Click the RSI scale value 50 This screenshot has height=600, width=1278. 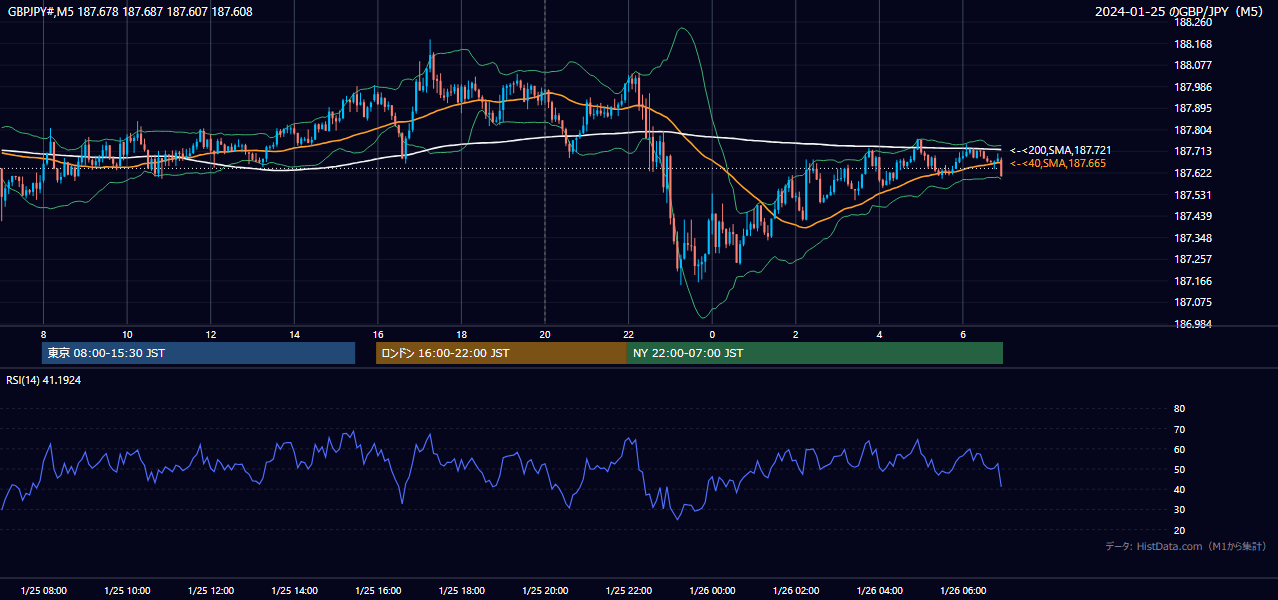[1179, 470]
